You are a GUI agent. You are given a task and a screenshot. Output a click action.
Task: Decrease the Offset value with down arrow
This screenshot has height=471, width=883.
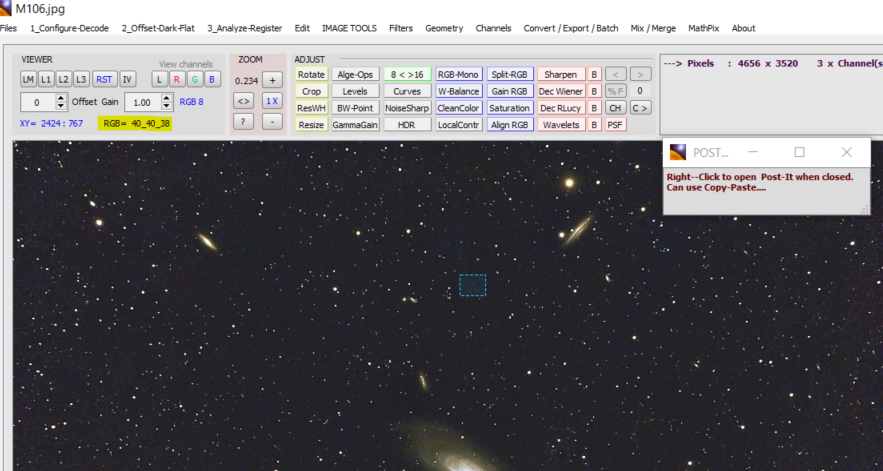(x=61, y=106)
